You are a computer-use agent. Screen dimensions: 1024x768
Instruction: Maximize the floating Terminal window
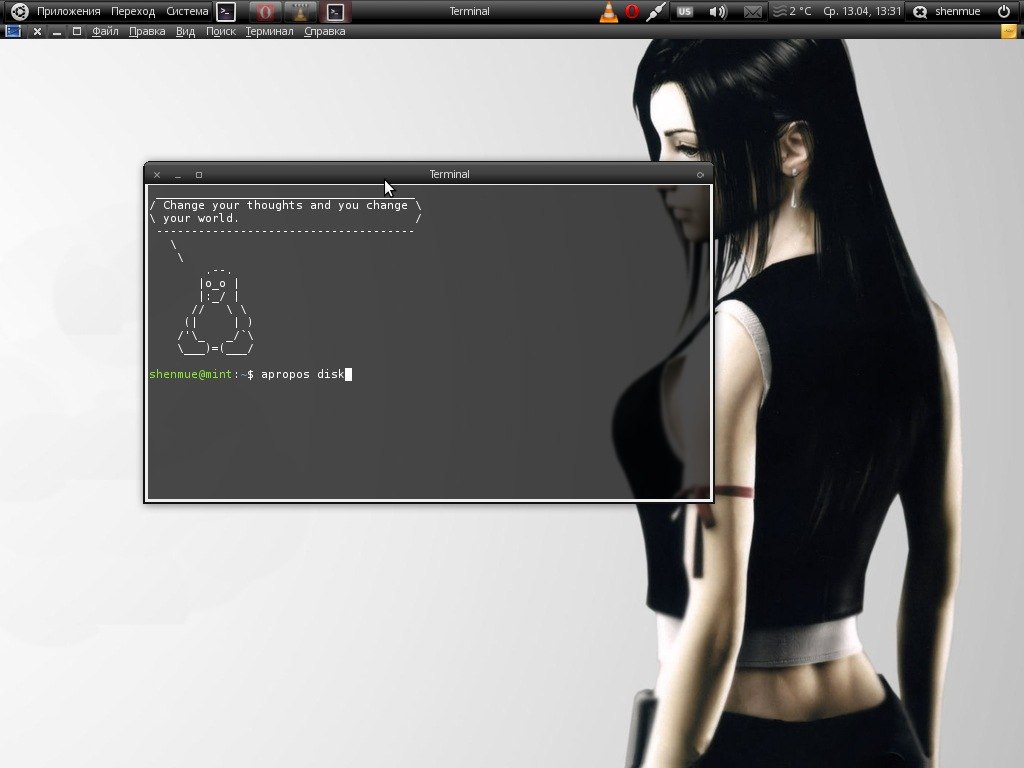pos(199,175)
